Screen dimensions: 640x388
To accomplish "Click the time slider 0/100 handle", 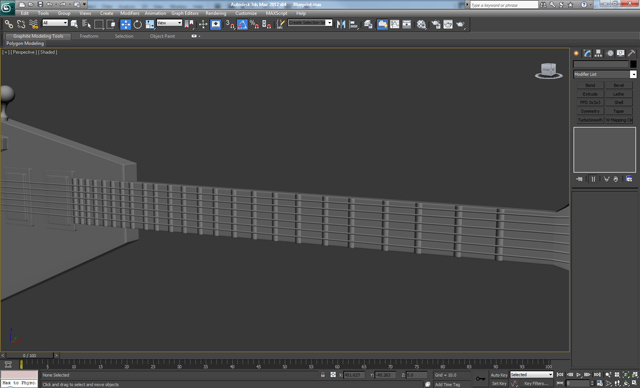I will (x=29, y=355).
